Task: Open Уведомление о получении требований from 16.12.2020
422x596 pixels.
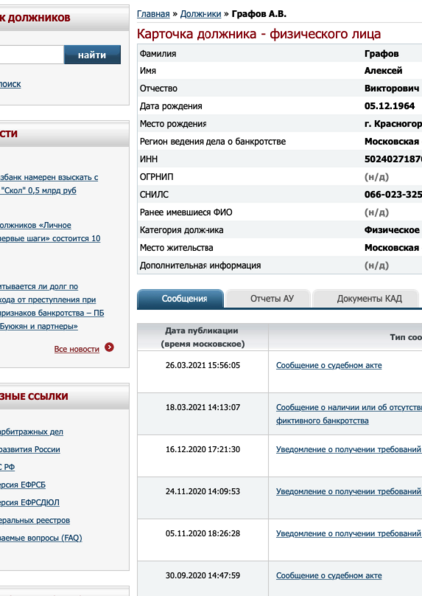Action: click(x=349, y=449)
